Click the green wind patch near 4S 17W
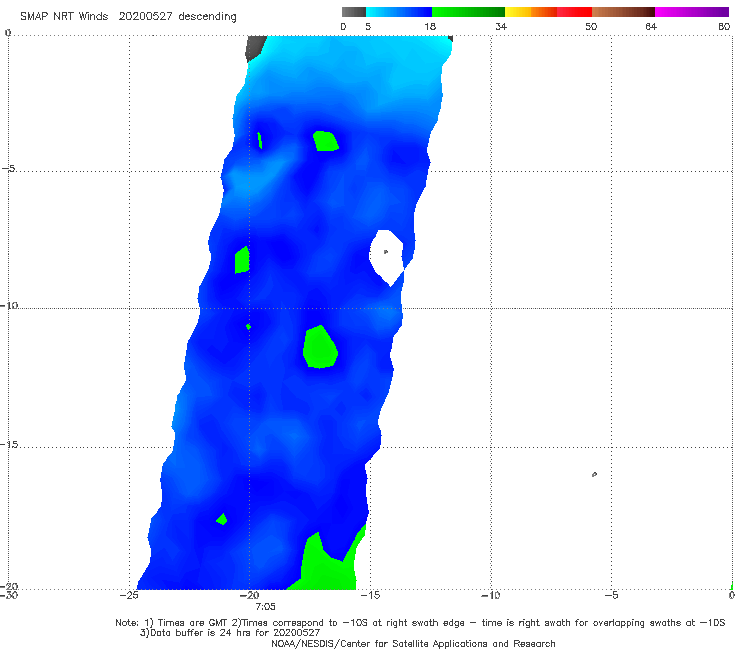Image resolution: width=740 pixels, height=650 pixels. (x=325, y=141)
